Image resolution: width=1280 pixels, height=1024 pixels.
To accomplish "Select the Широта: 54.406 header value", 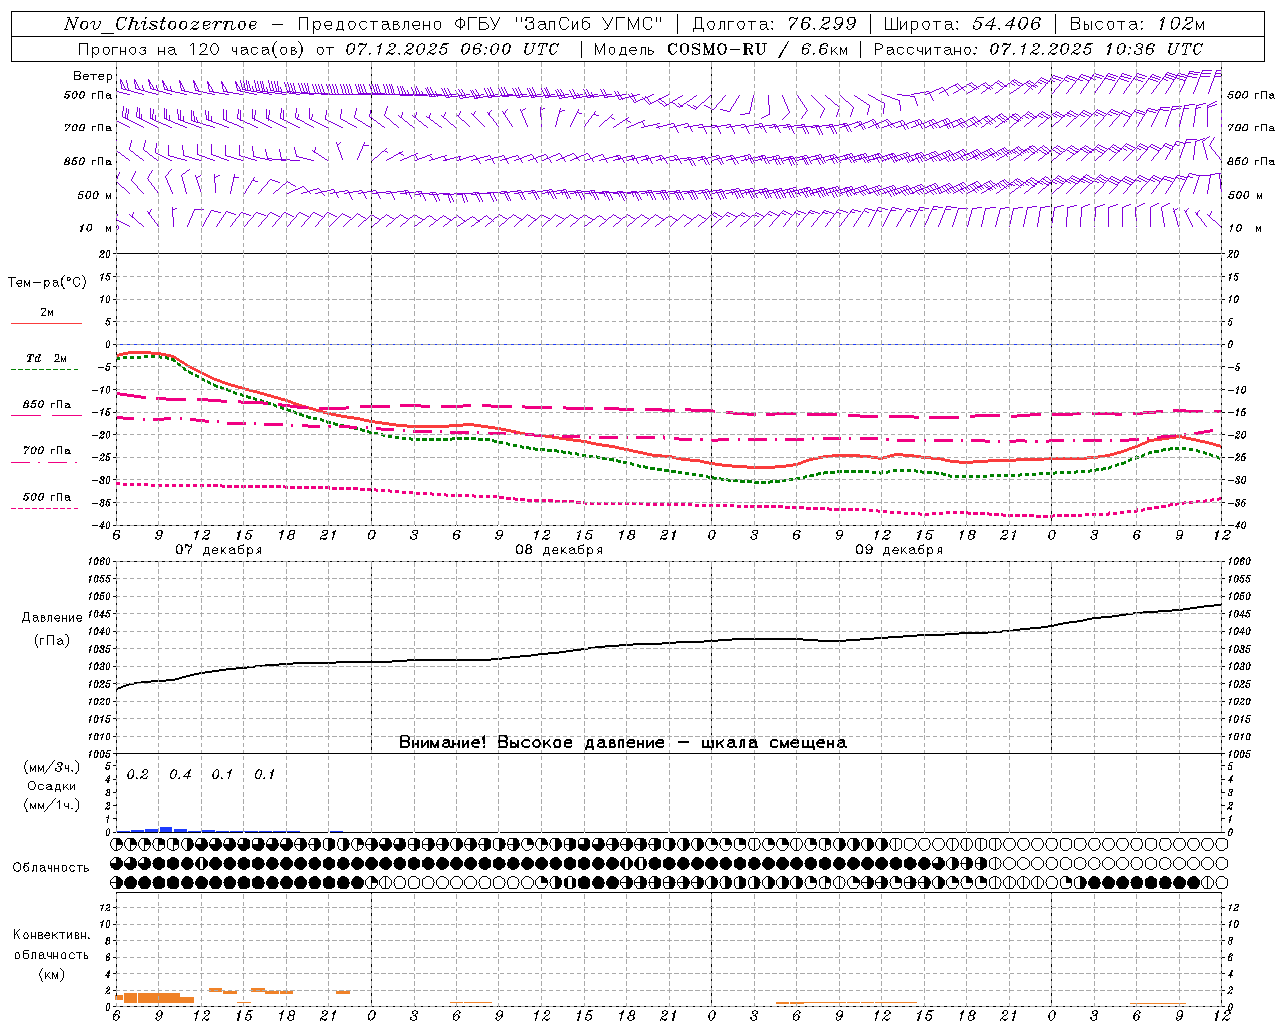I will coord(962,24).
